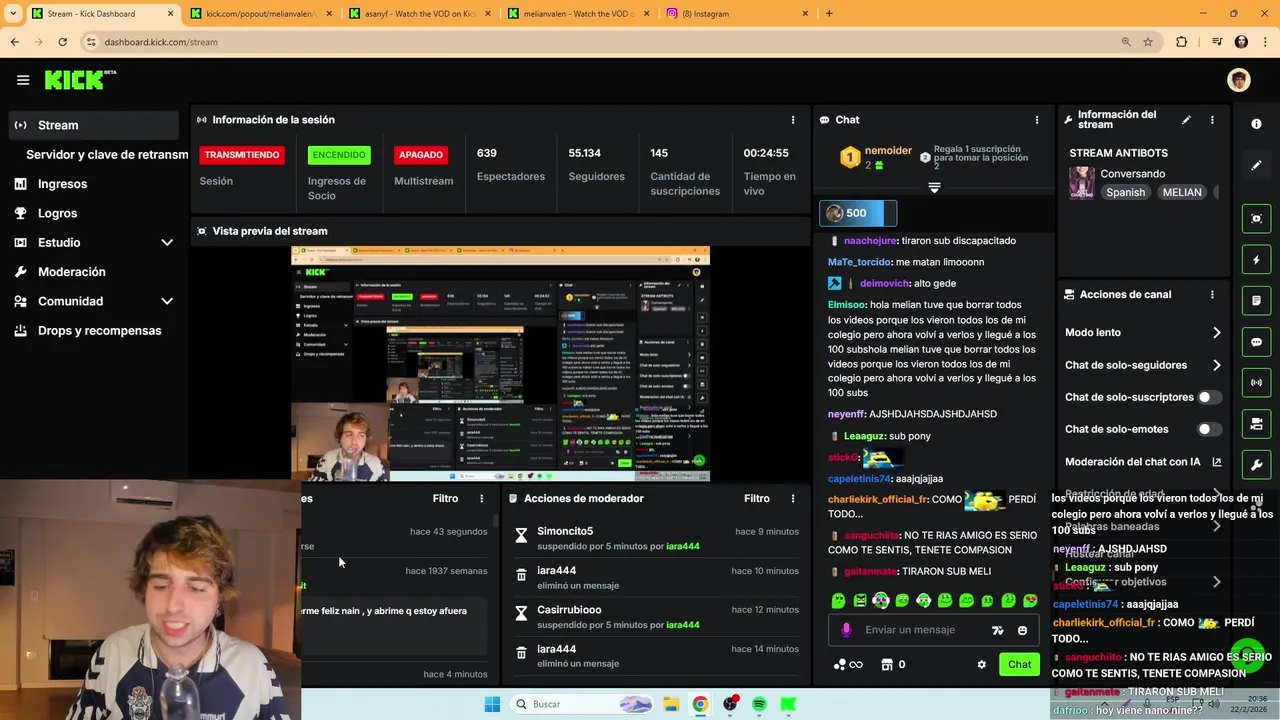The width and height of the screenshot is (1280, 720).
Task: Open options for Información de la sesión
Action: (793, 120)
